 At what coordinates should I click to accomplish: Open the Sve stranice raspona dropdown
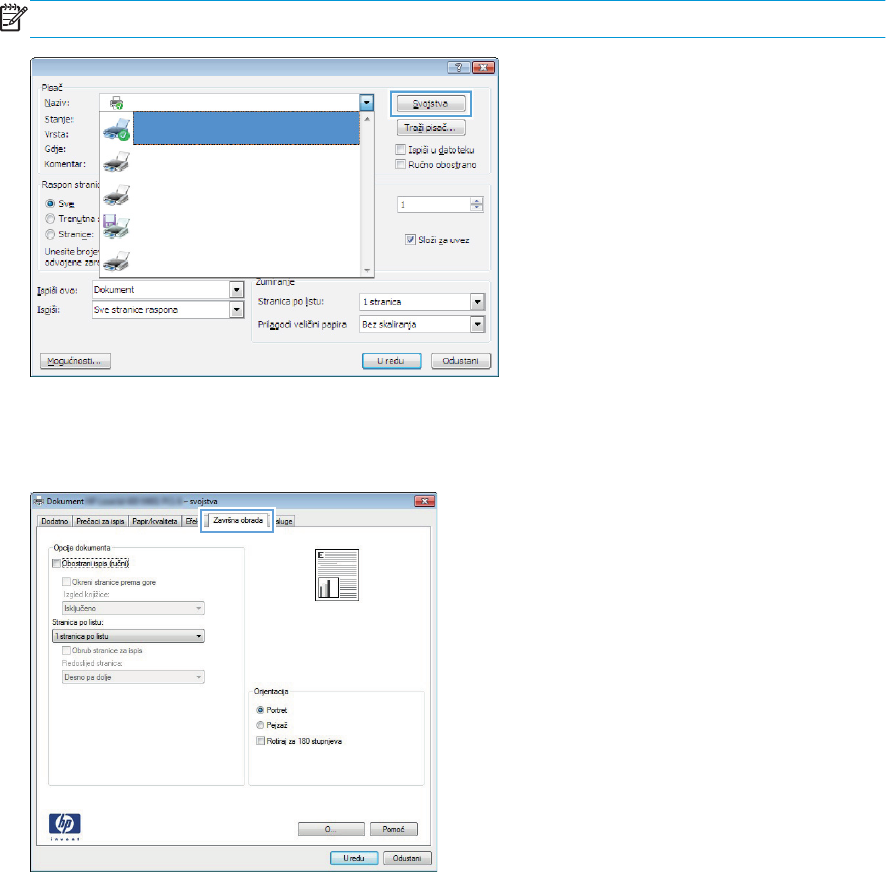(237, 310)
